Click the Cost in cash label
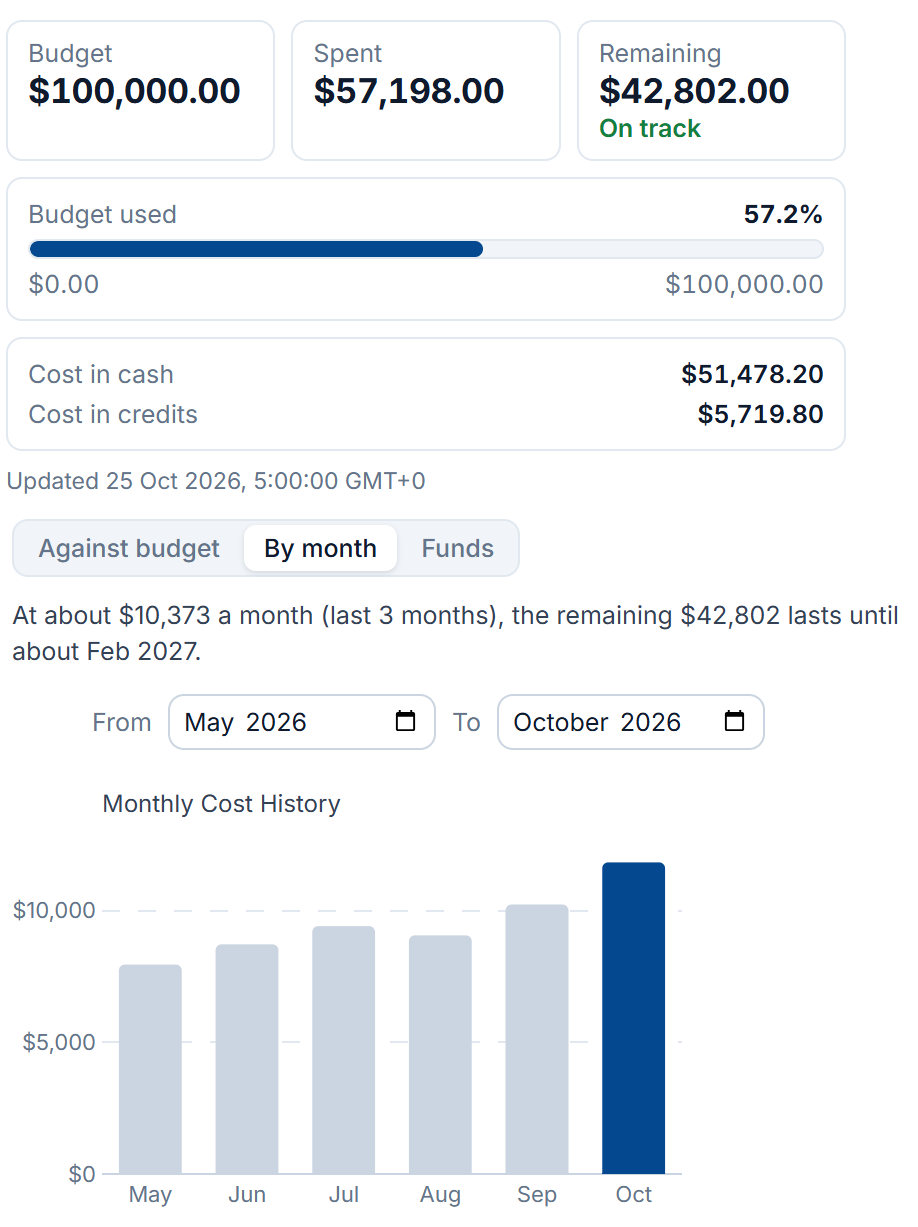 (101, 374)
